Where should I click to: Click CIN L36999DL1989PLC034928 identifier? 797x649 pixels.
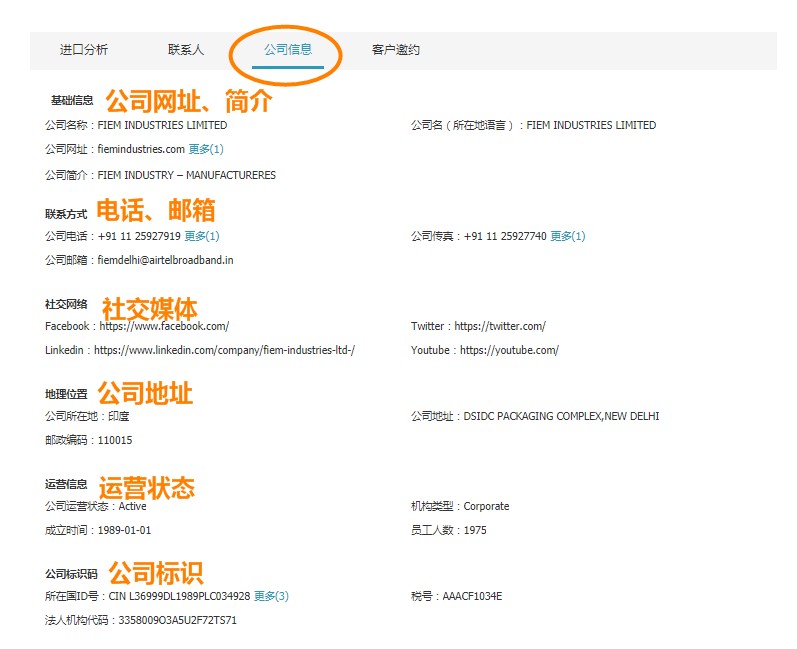point(179,596)
